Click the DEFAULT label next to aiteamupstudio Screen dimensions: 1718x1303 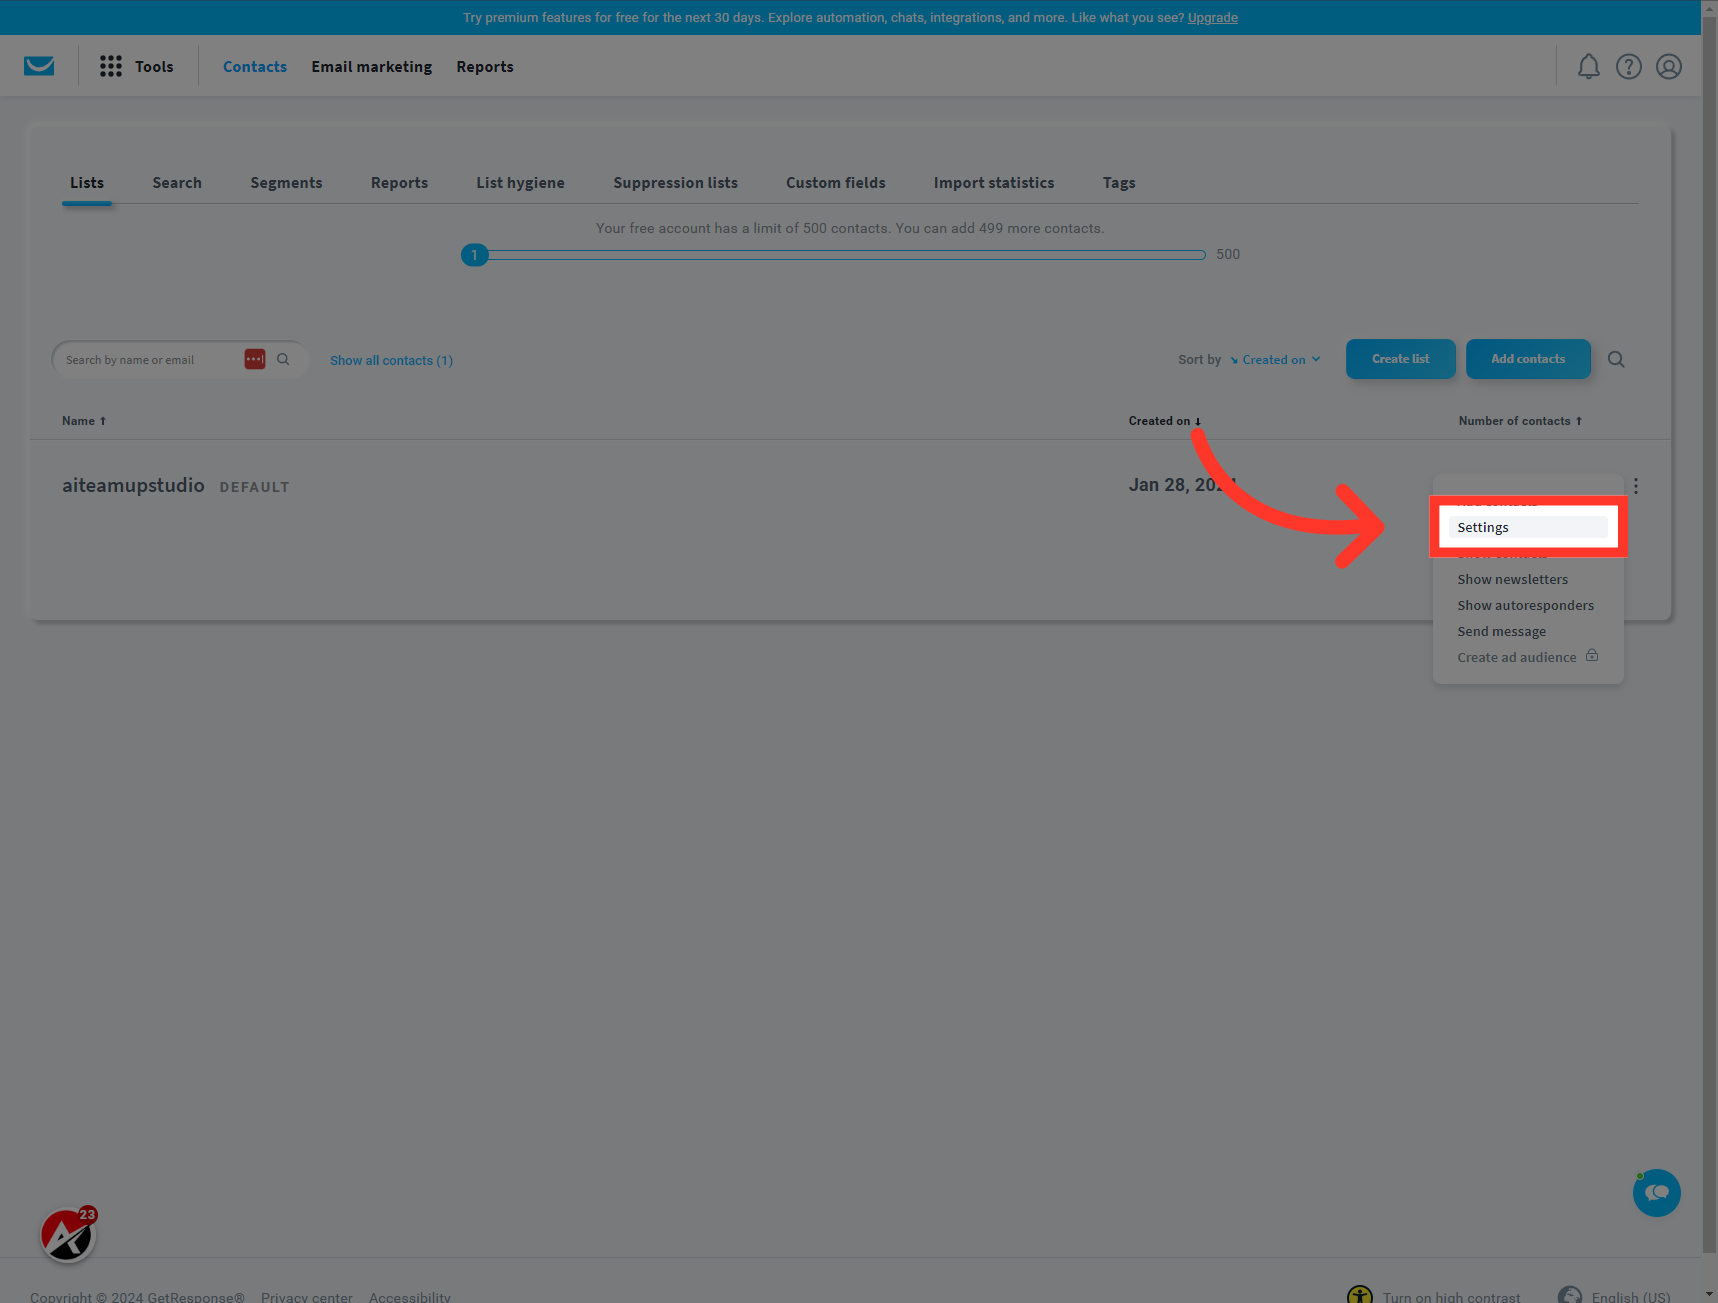point(254,487)
